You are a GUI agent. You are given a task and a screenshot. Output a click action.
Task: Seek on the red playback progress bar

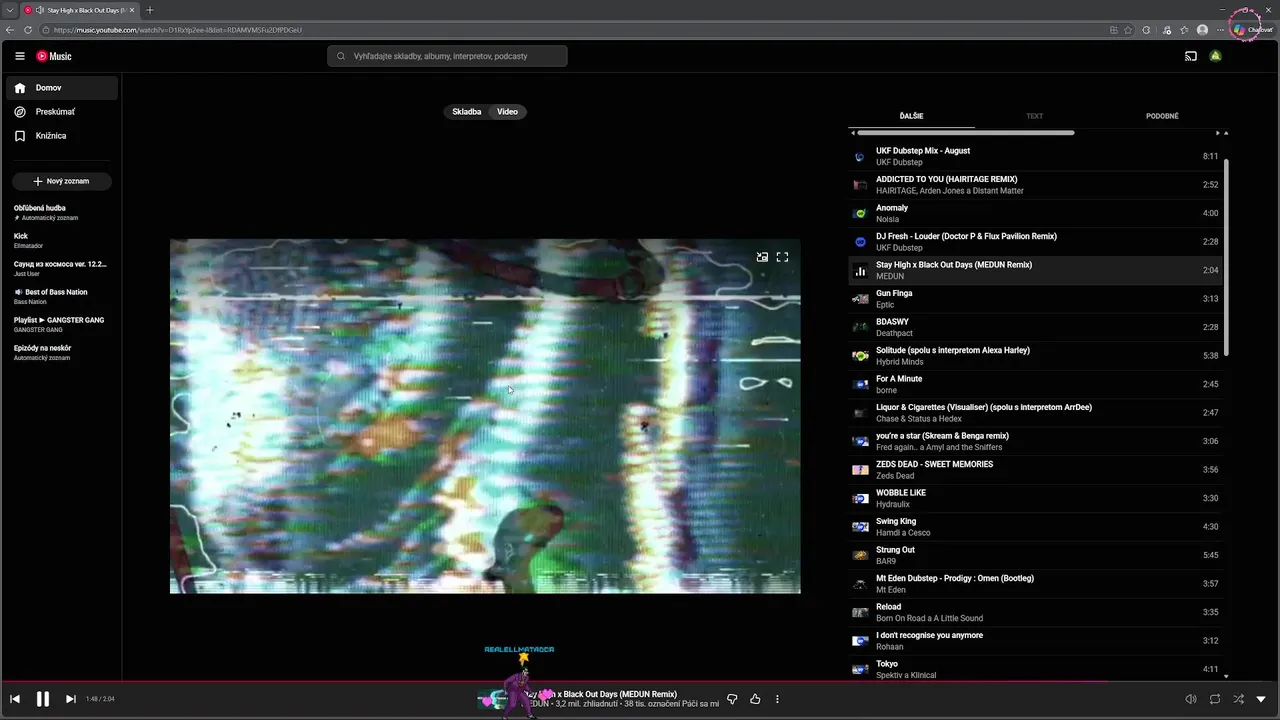[x=640, y=682]
